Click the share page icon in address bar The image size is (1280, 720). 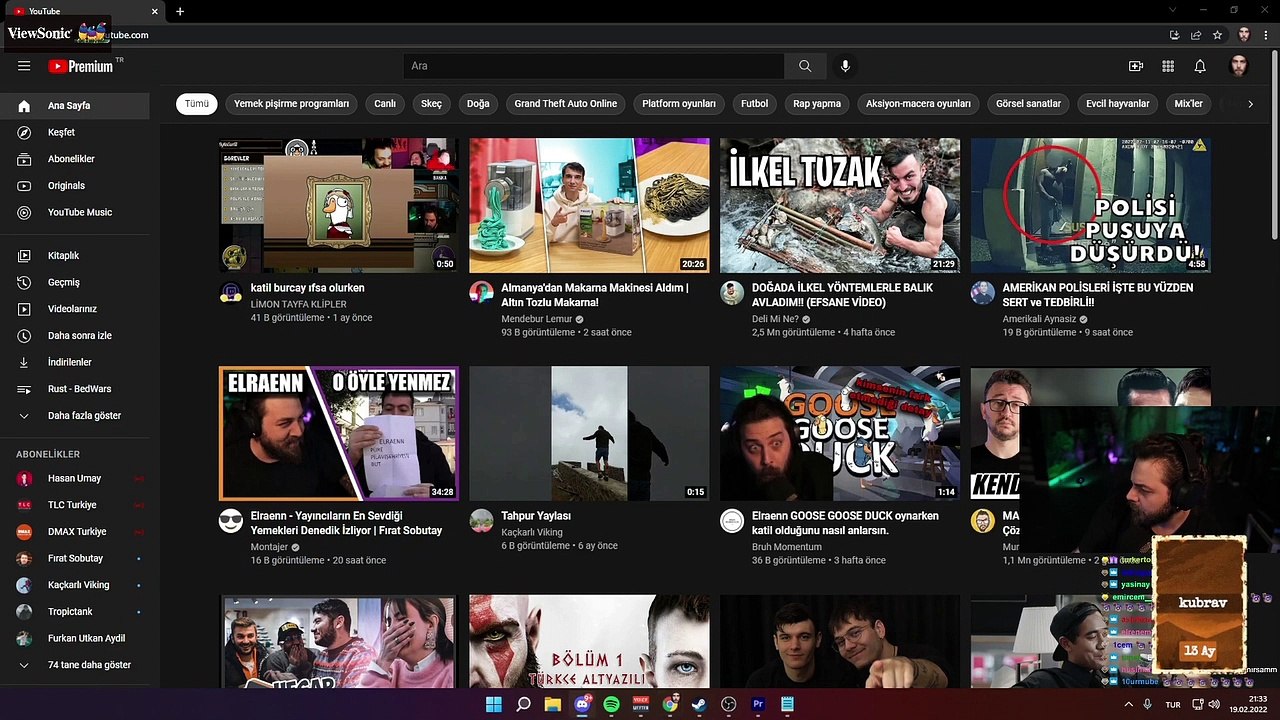click(x=1196, y=34)
